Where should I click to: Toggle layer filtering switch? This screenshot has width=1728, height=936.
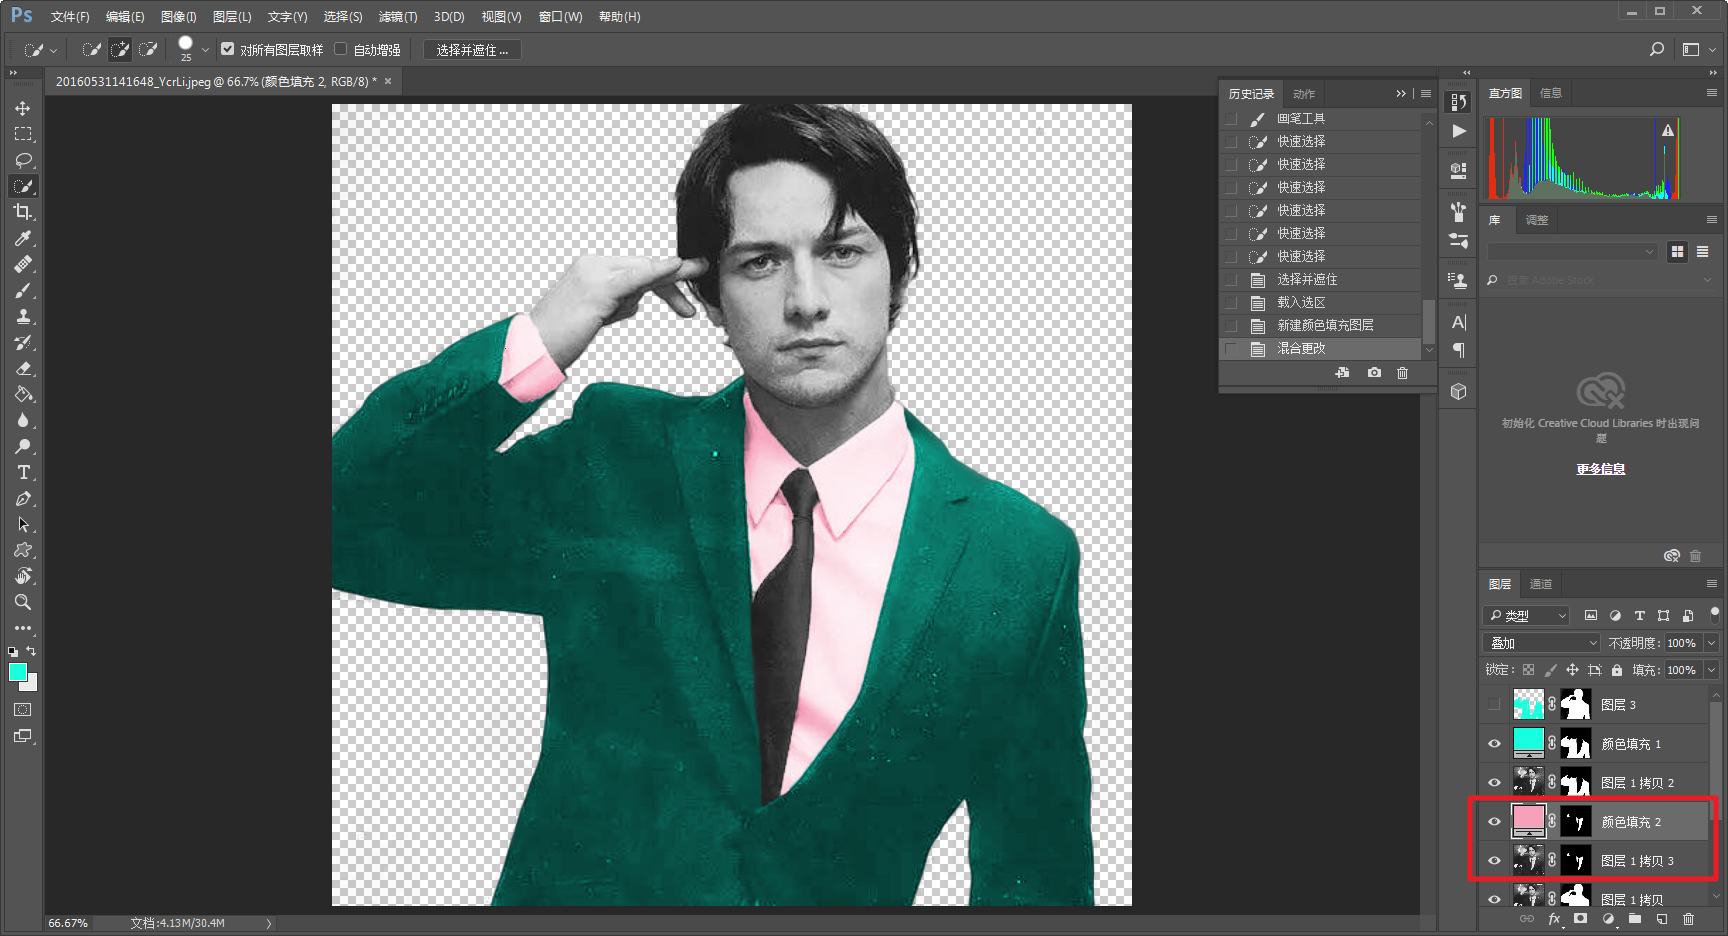pos(1714,613)
